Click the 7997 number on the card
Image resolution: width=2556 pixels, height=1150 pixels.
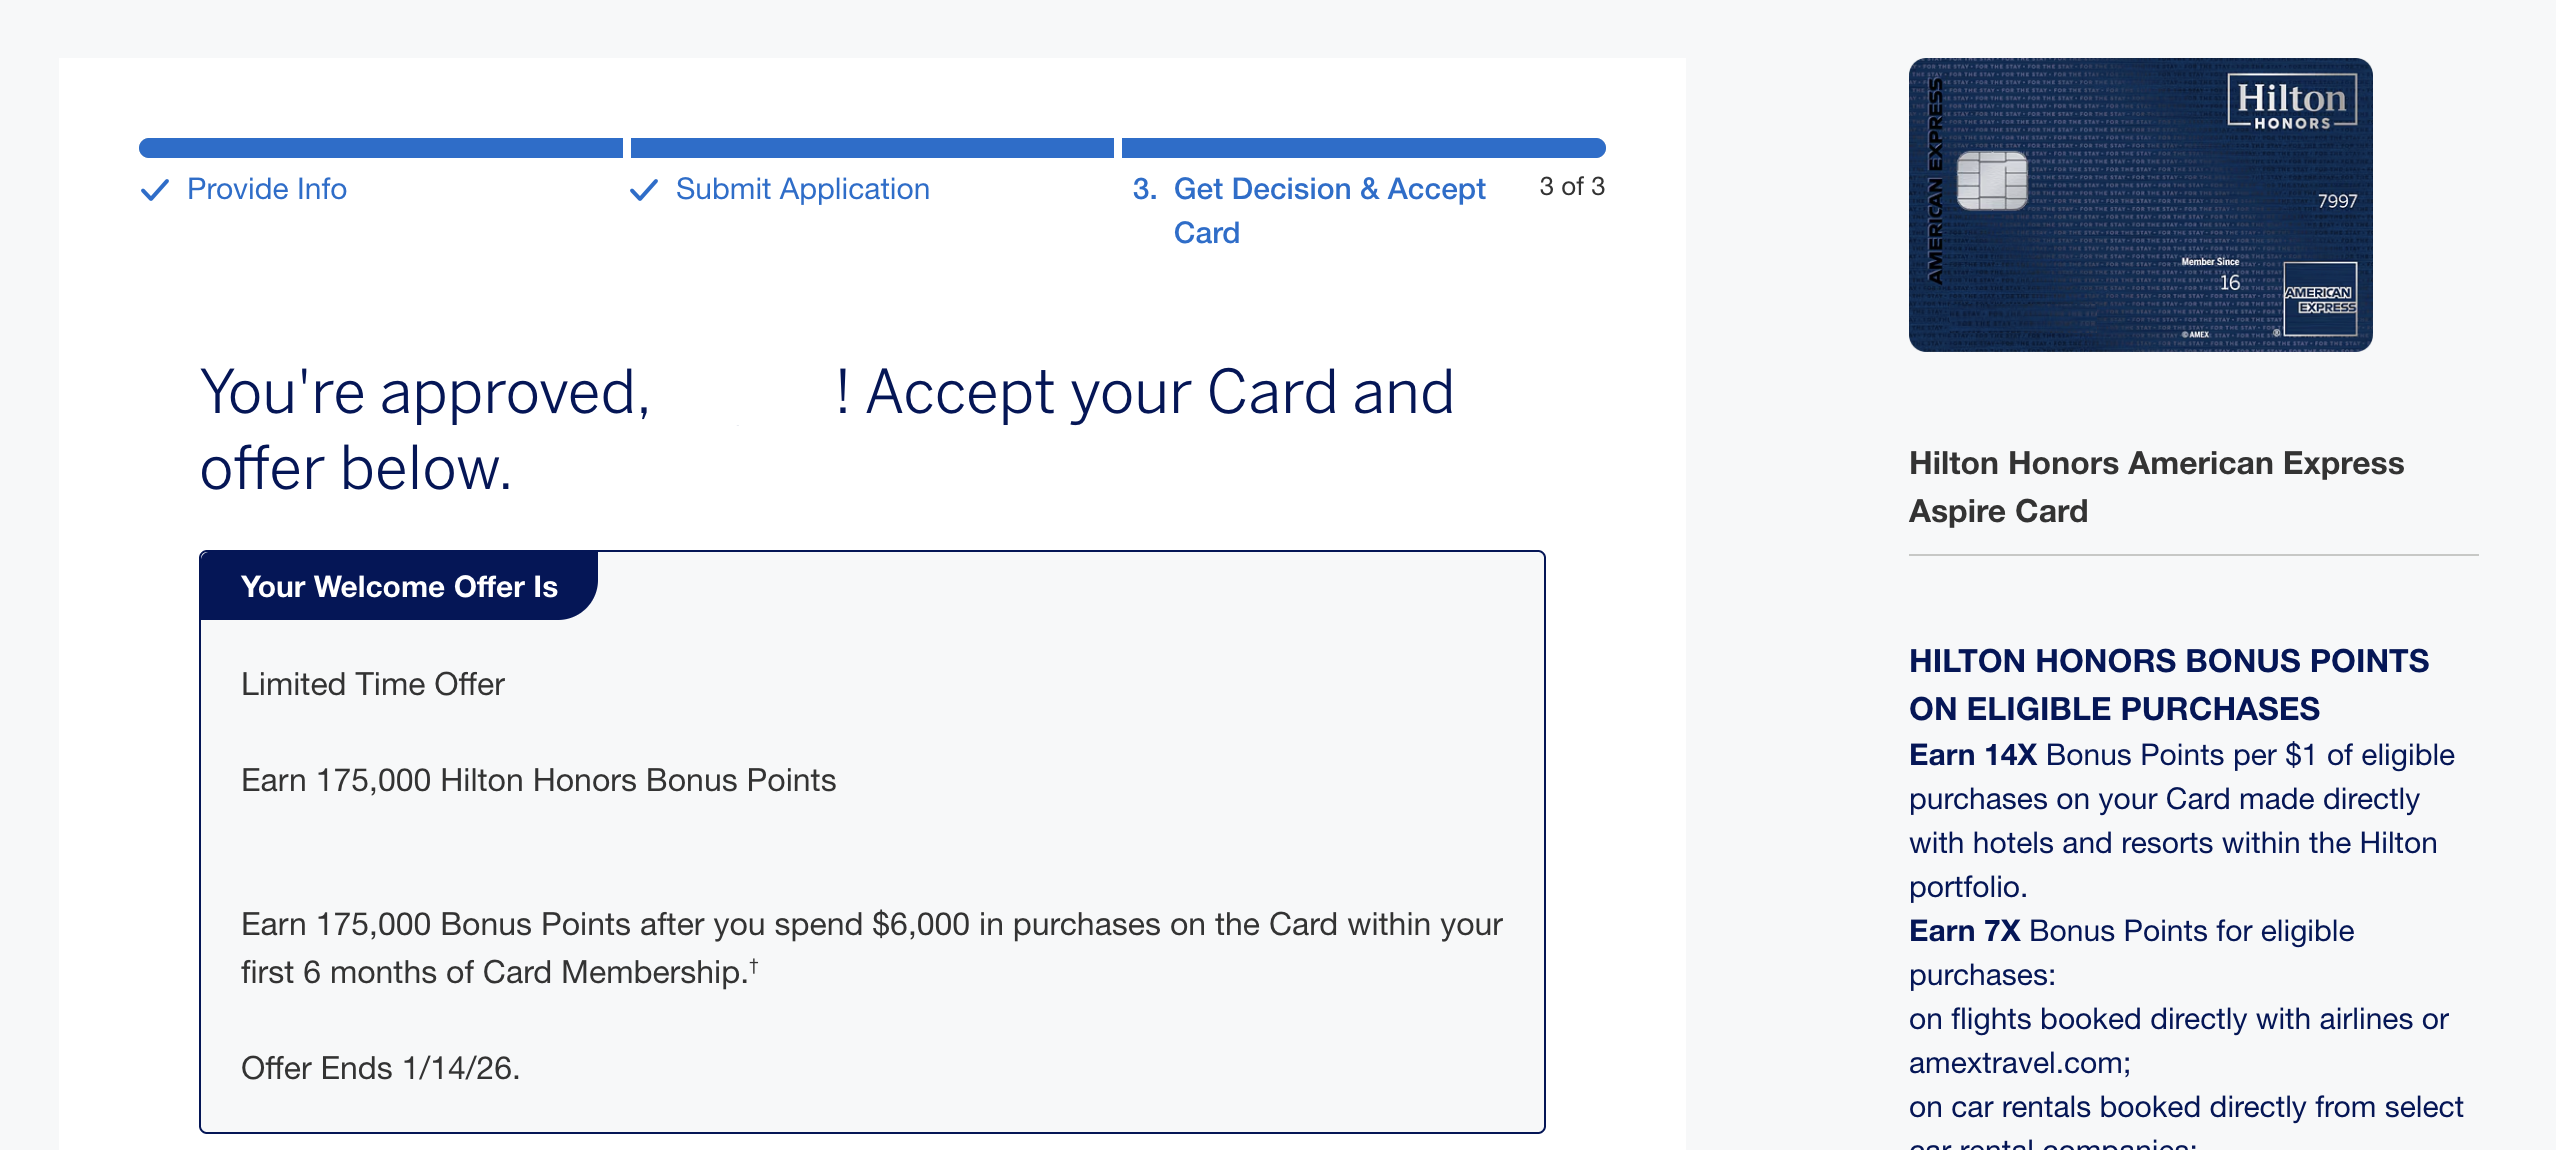point(2337,201)
